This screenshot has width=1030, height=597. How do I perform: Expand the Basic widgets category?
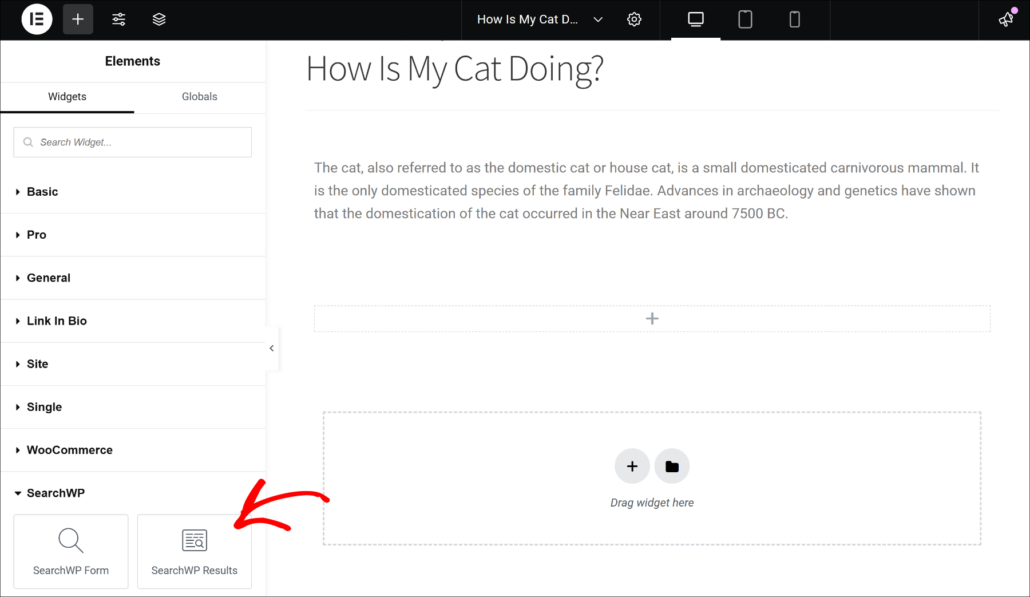(x=133, y=192)
